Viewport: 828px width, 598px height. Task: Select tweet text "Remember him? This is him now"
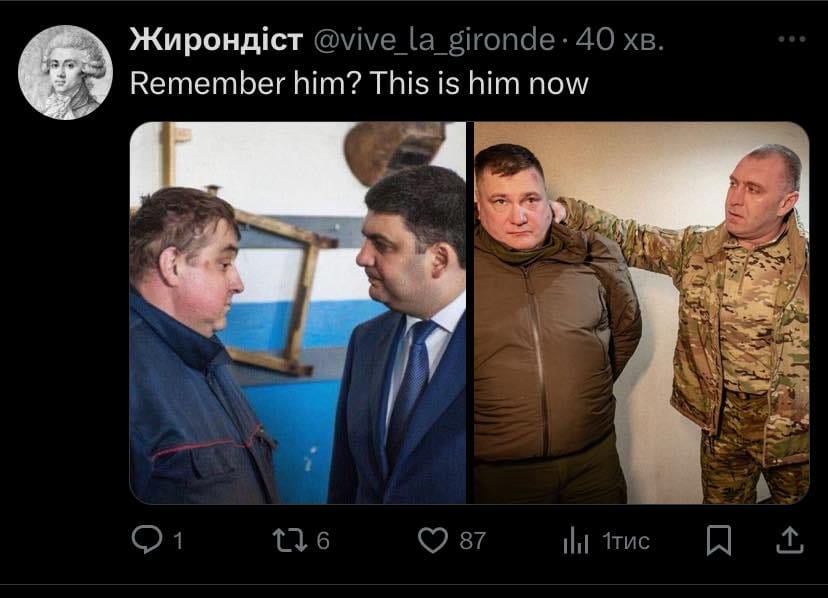(x=359, y=83)
